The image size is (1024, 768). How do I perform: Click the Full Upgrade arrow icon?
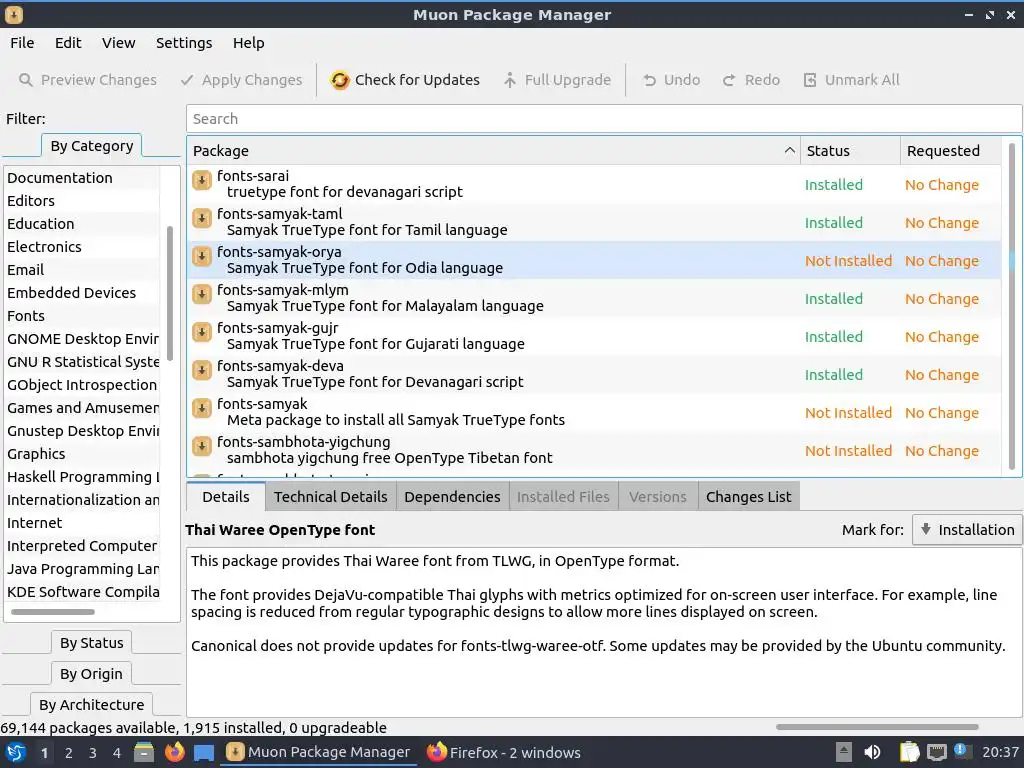click(510, 80)
